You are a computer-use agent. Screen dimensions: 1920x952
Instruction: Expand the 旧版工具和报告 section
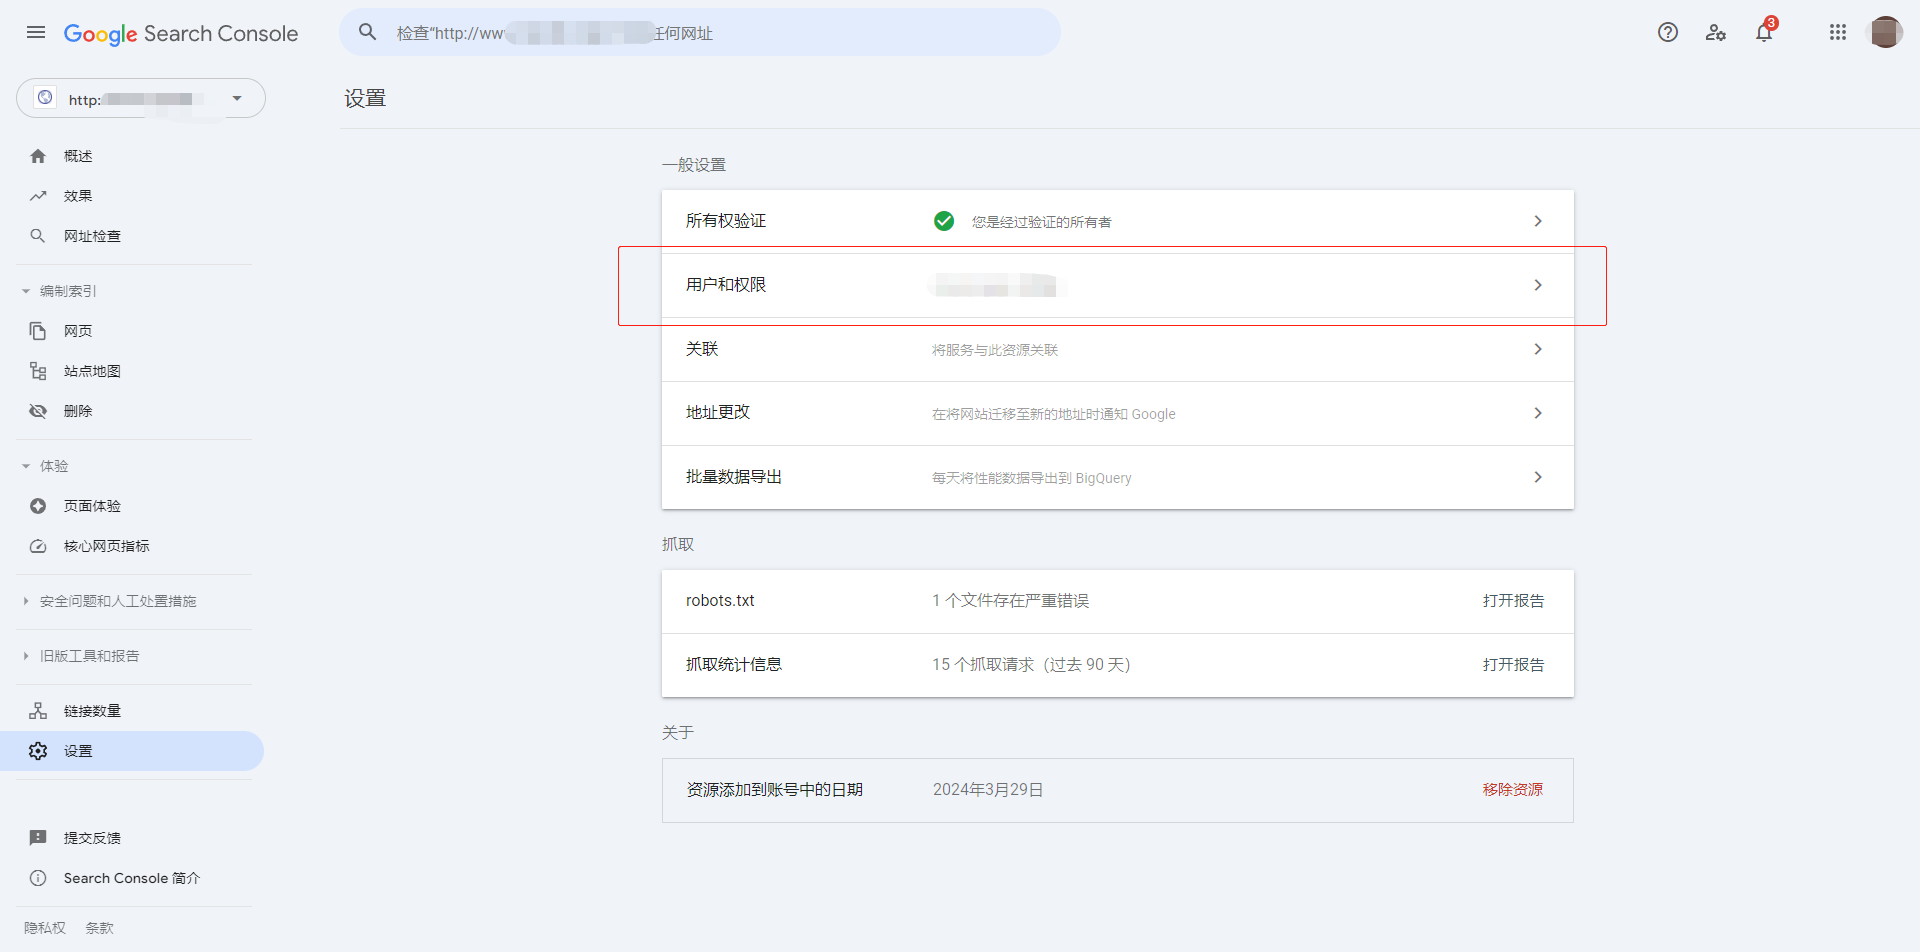click(x=26, y=656)
